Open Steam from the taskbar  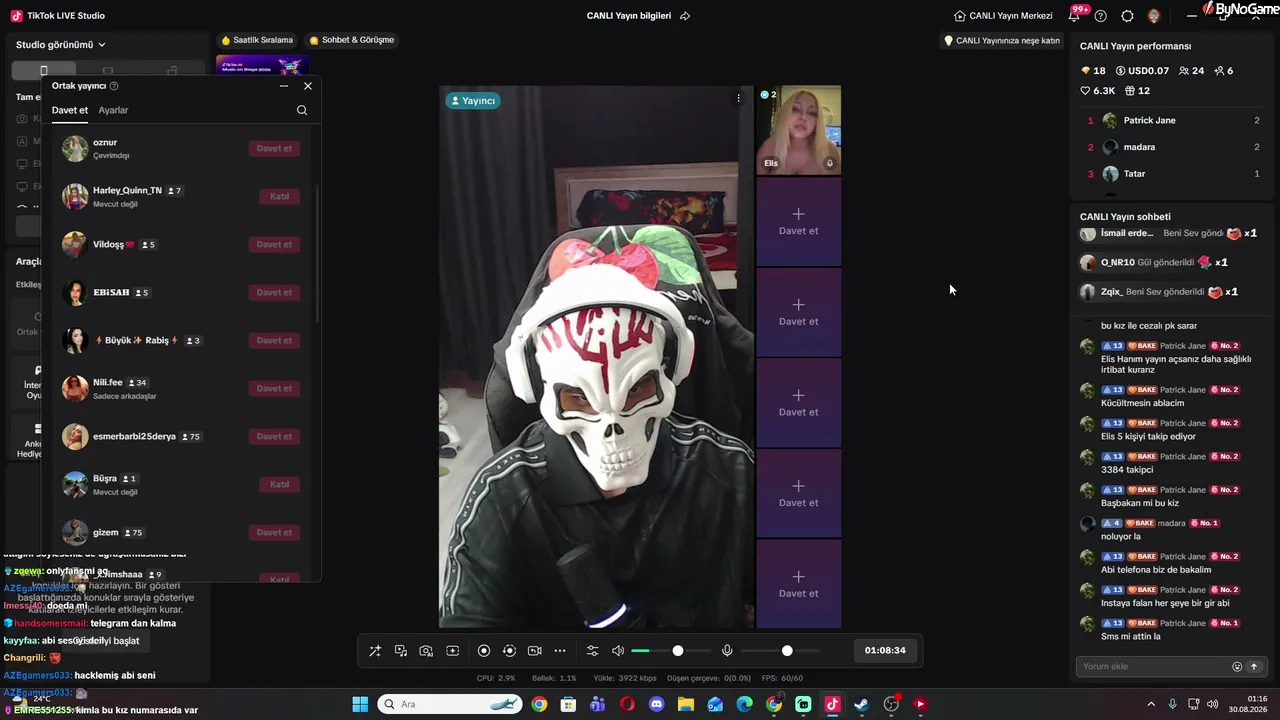[x=861, y=704]
